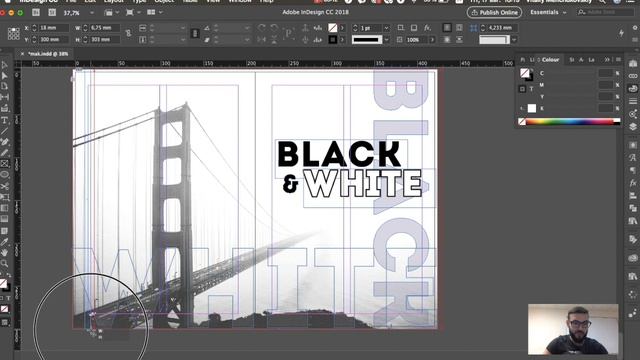This screenshot has height=360, width=640.
Task: Open the stroke weight dropdown
Action: coord(386,28)
